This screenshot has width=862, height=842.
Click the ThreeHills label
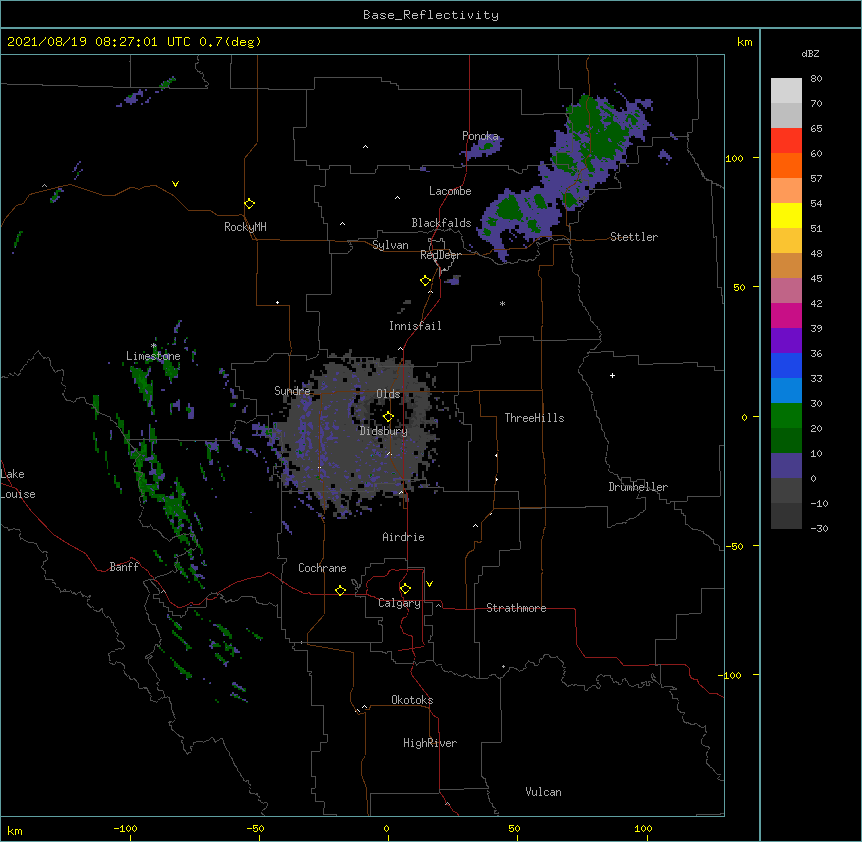pyautogui.click(x=534, y=418)
